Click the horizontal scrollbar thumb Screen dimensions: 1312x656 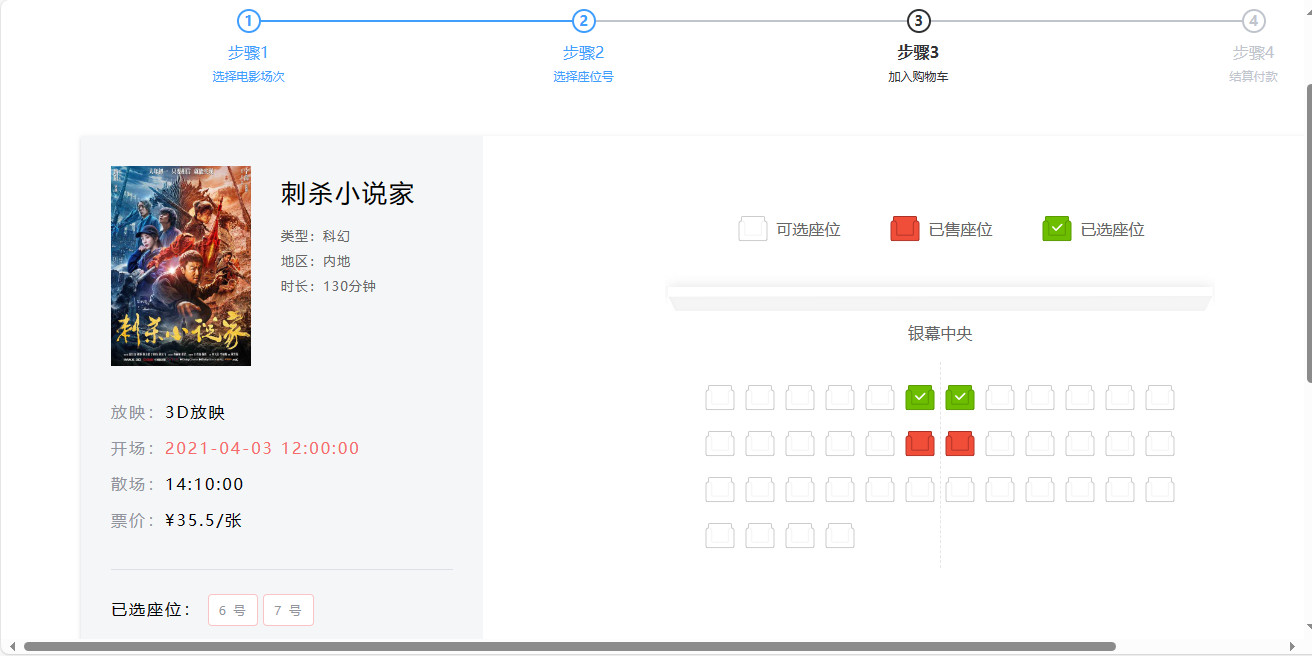pos(569,647)
